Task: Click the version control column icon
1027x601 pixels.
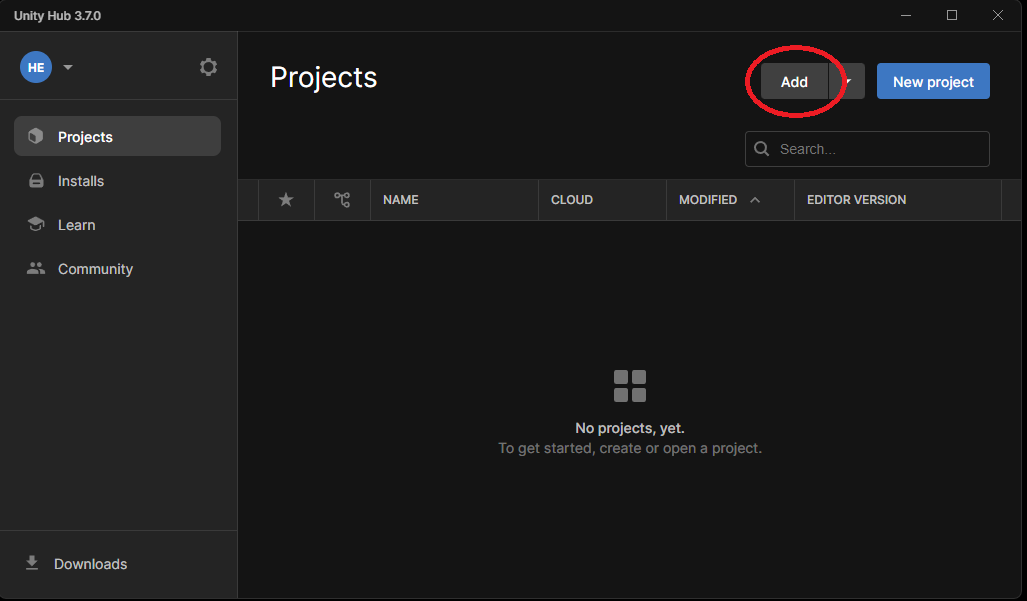Action: coord(342,200)
